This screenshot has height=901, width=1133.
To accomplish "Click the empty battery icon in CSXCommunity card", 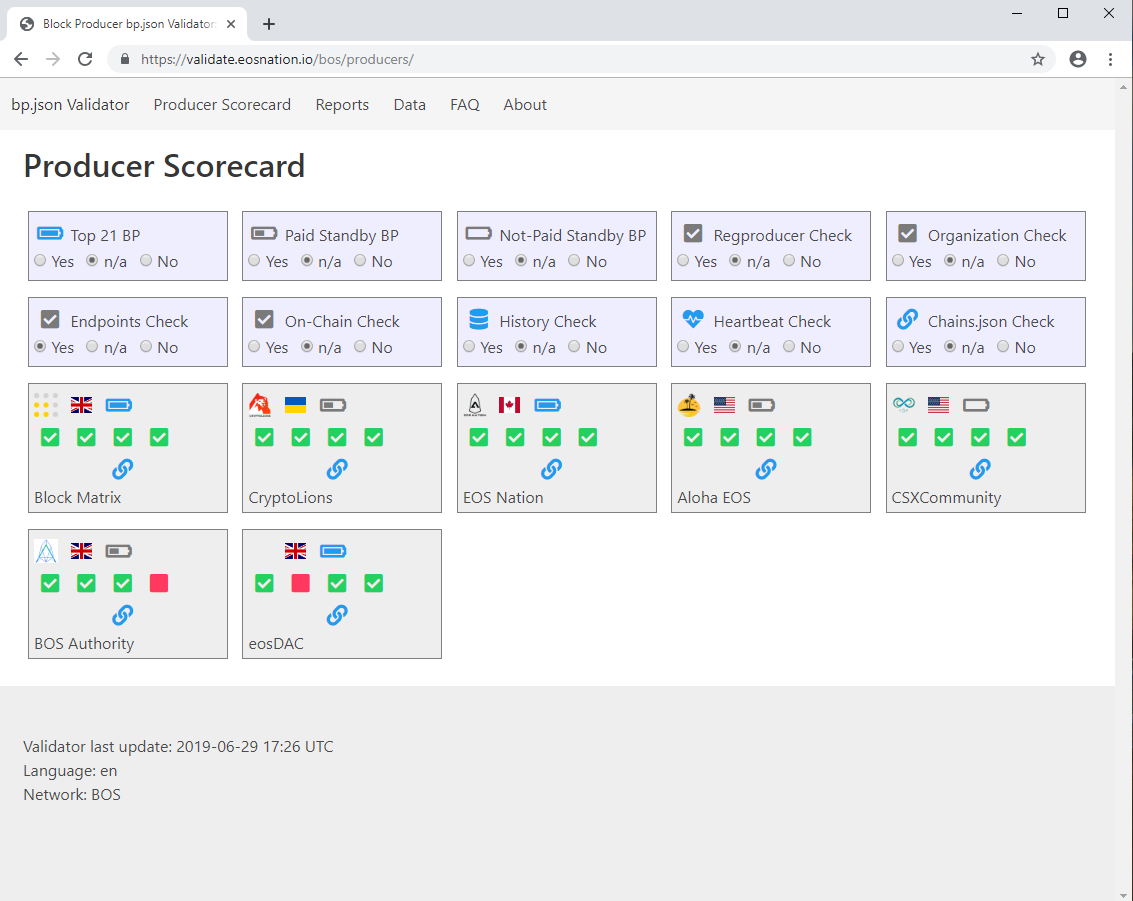I will 976,405.
